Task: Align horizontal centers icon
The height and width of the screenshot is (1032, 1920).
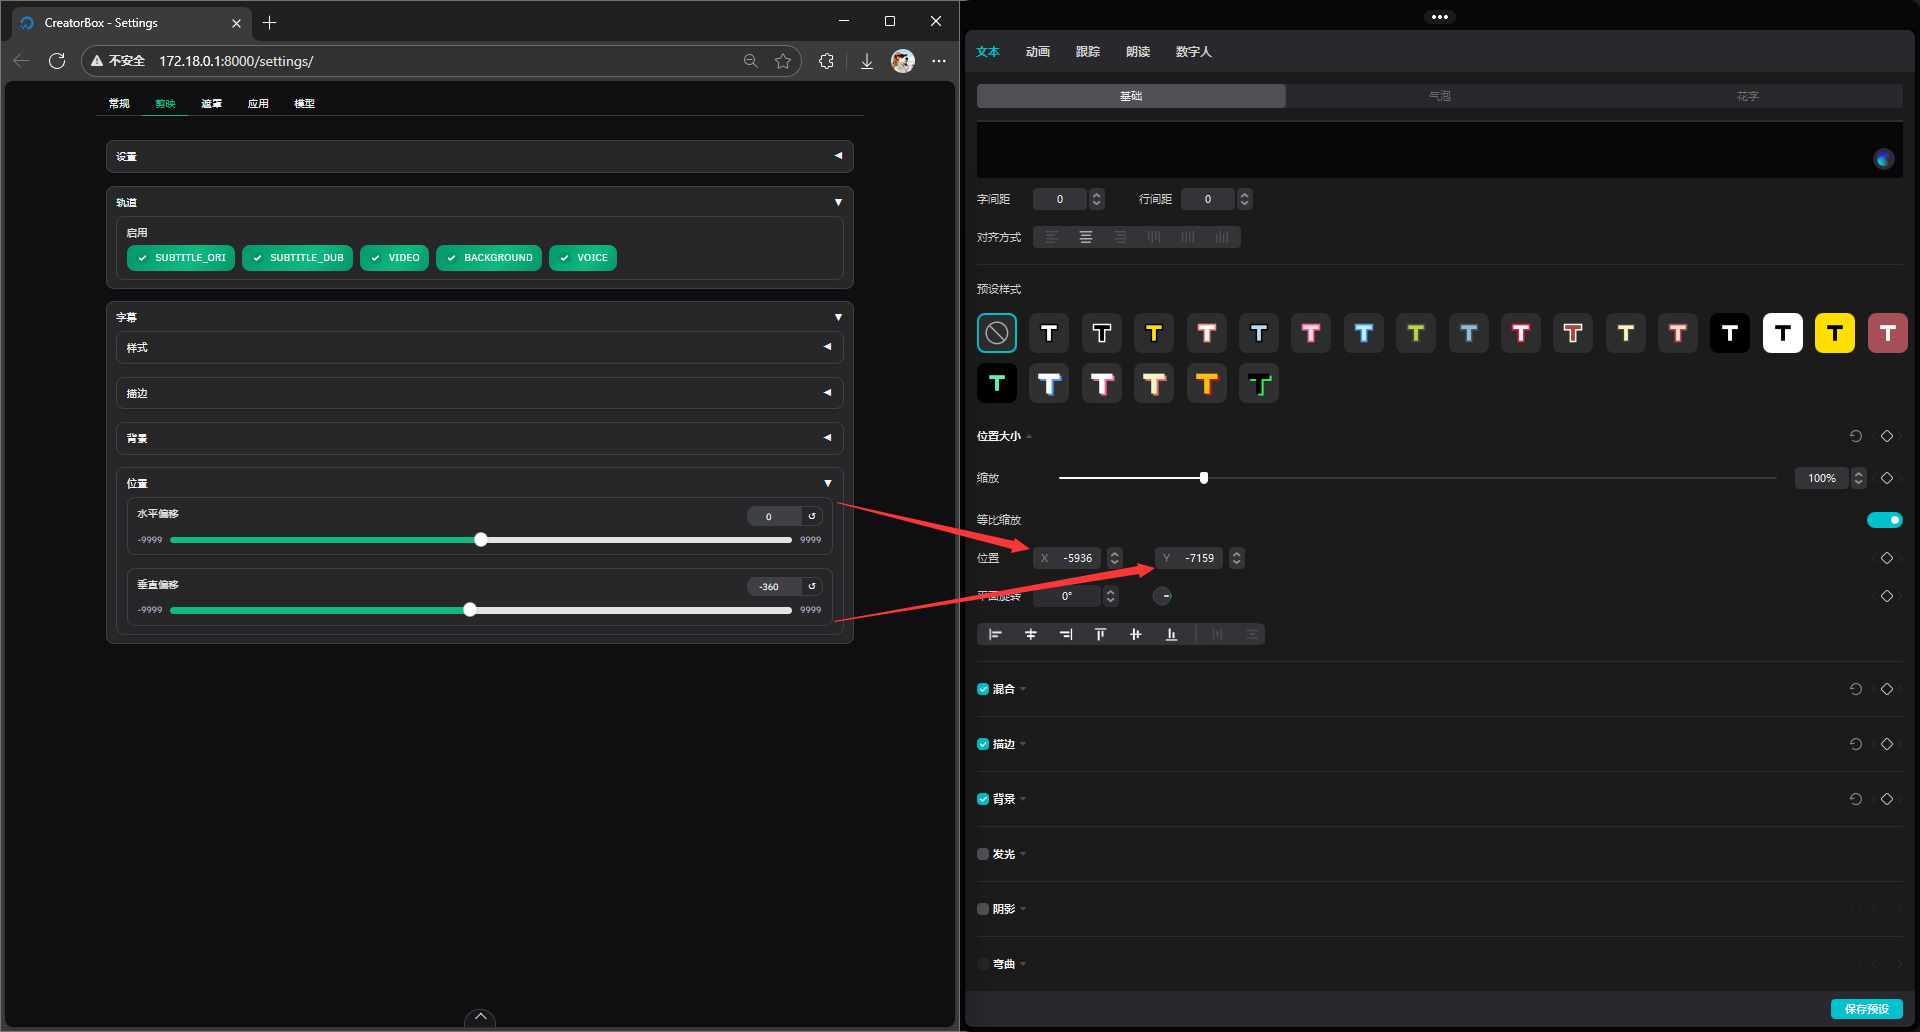Action: pos(1030,634)
